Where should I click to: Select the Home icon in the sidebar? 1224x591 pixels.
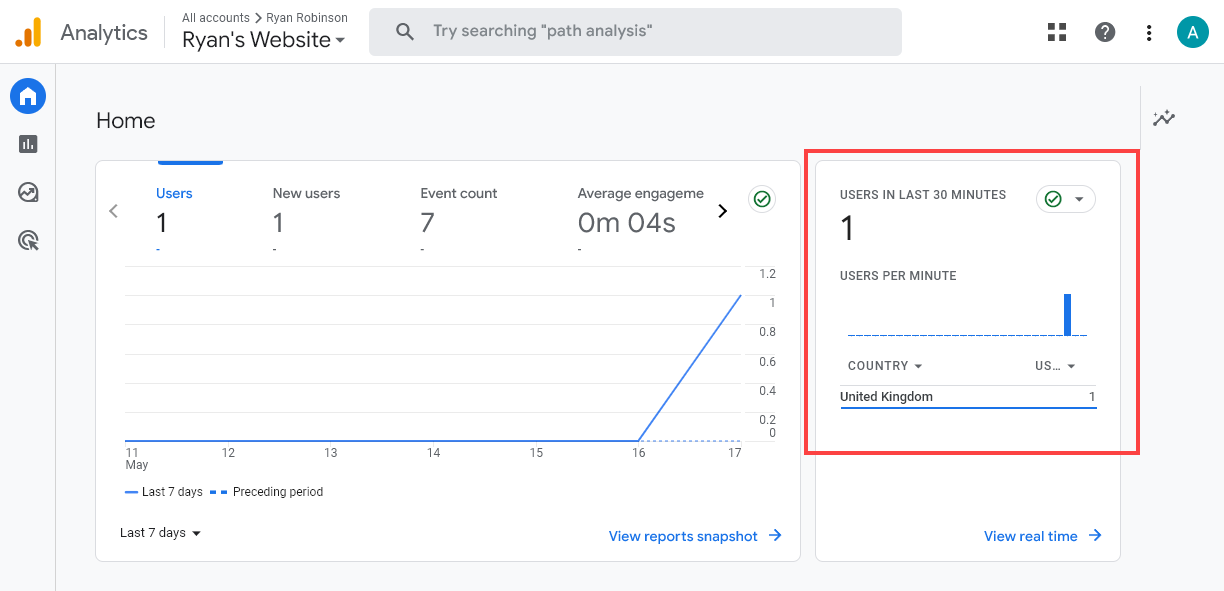point(27,96)
